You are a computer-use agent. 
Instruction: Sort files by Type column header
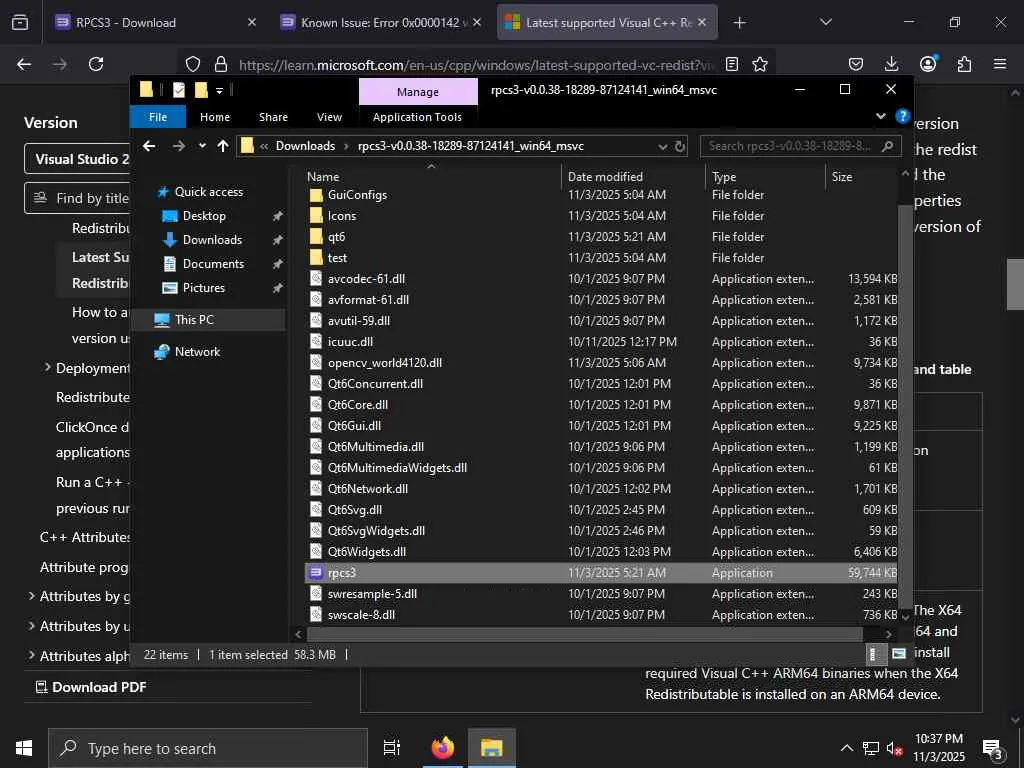(x=765, y=176)
